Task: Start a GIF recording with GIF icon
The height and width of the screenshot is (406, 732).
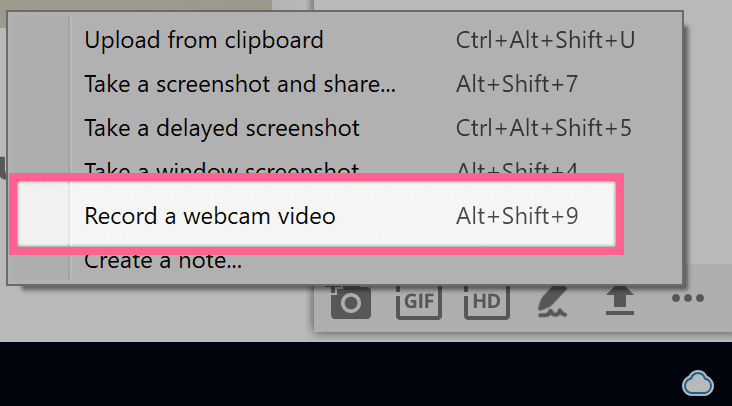Action: coord(418,300)
